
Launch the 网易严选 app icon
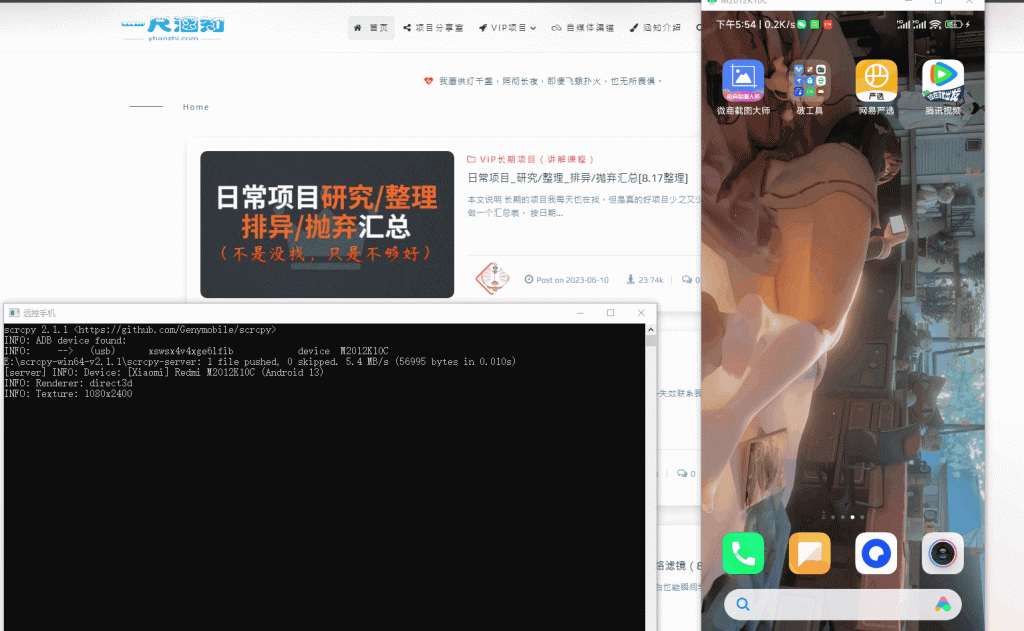[875, 78]
